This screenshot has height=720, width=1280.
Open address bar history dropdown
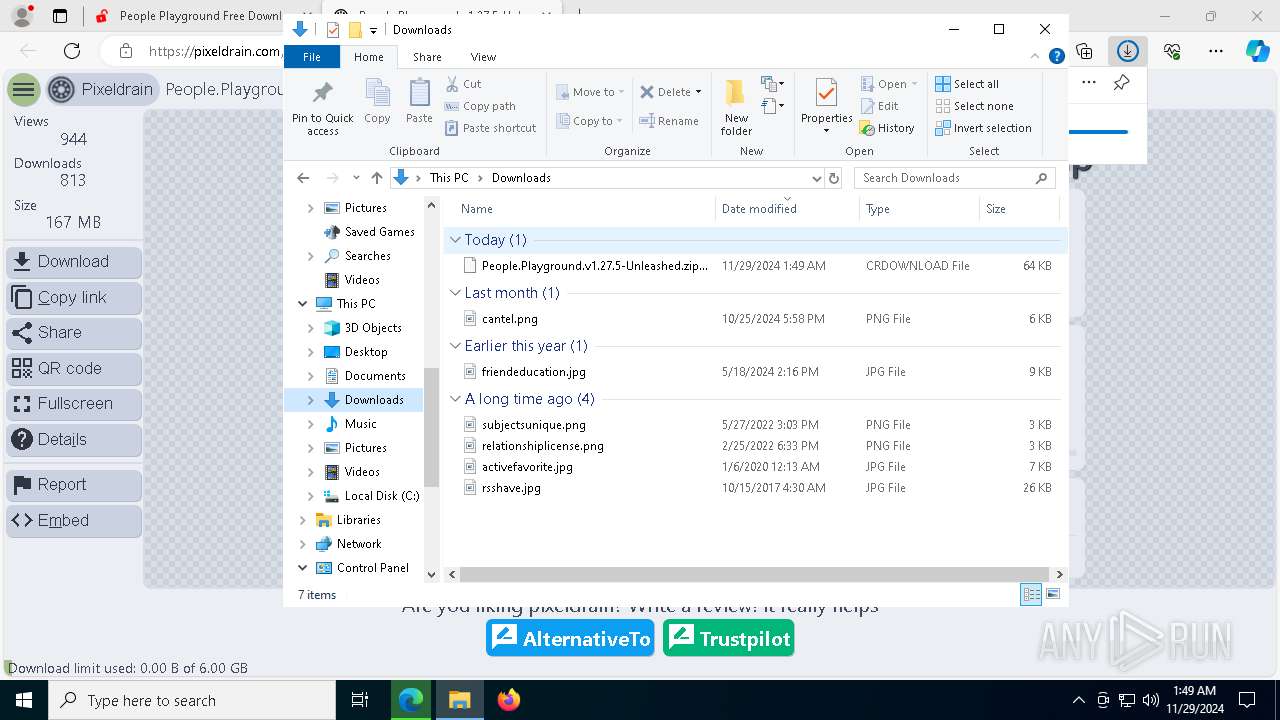pos(816,178)
